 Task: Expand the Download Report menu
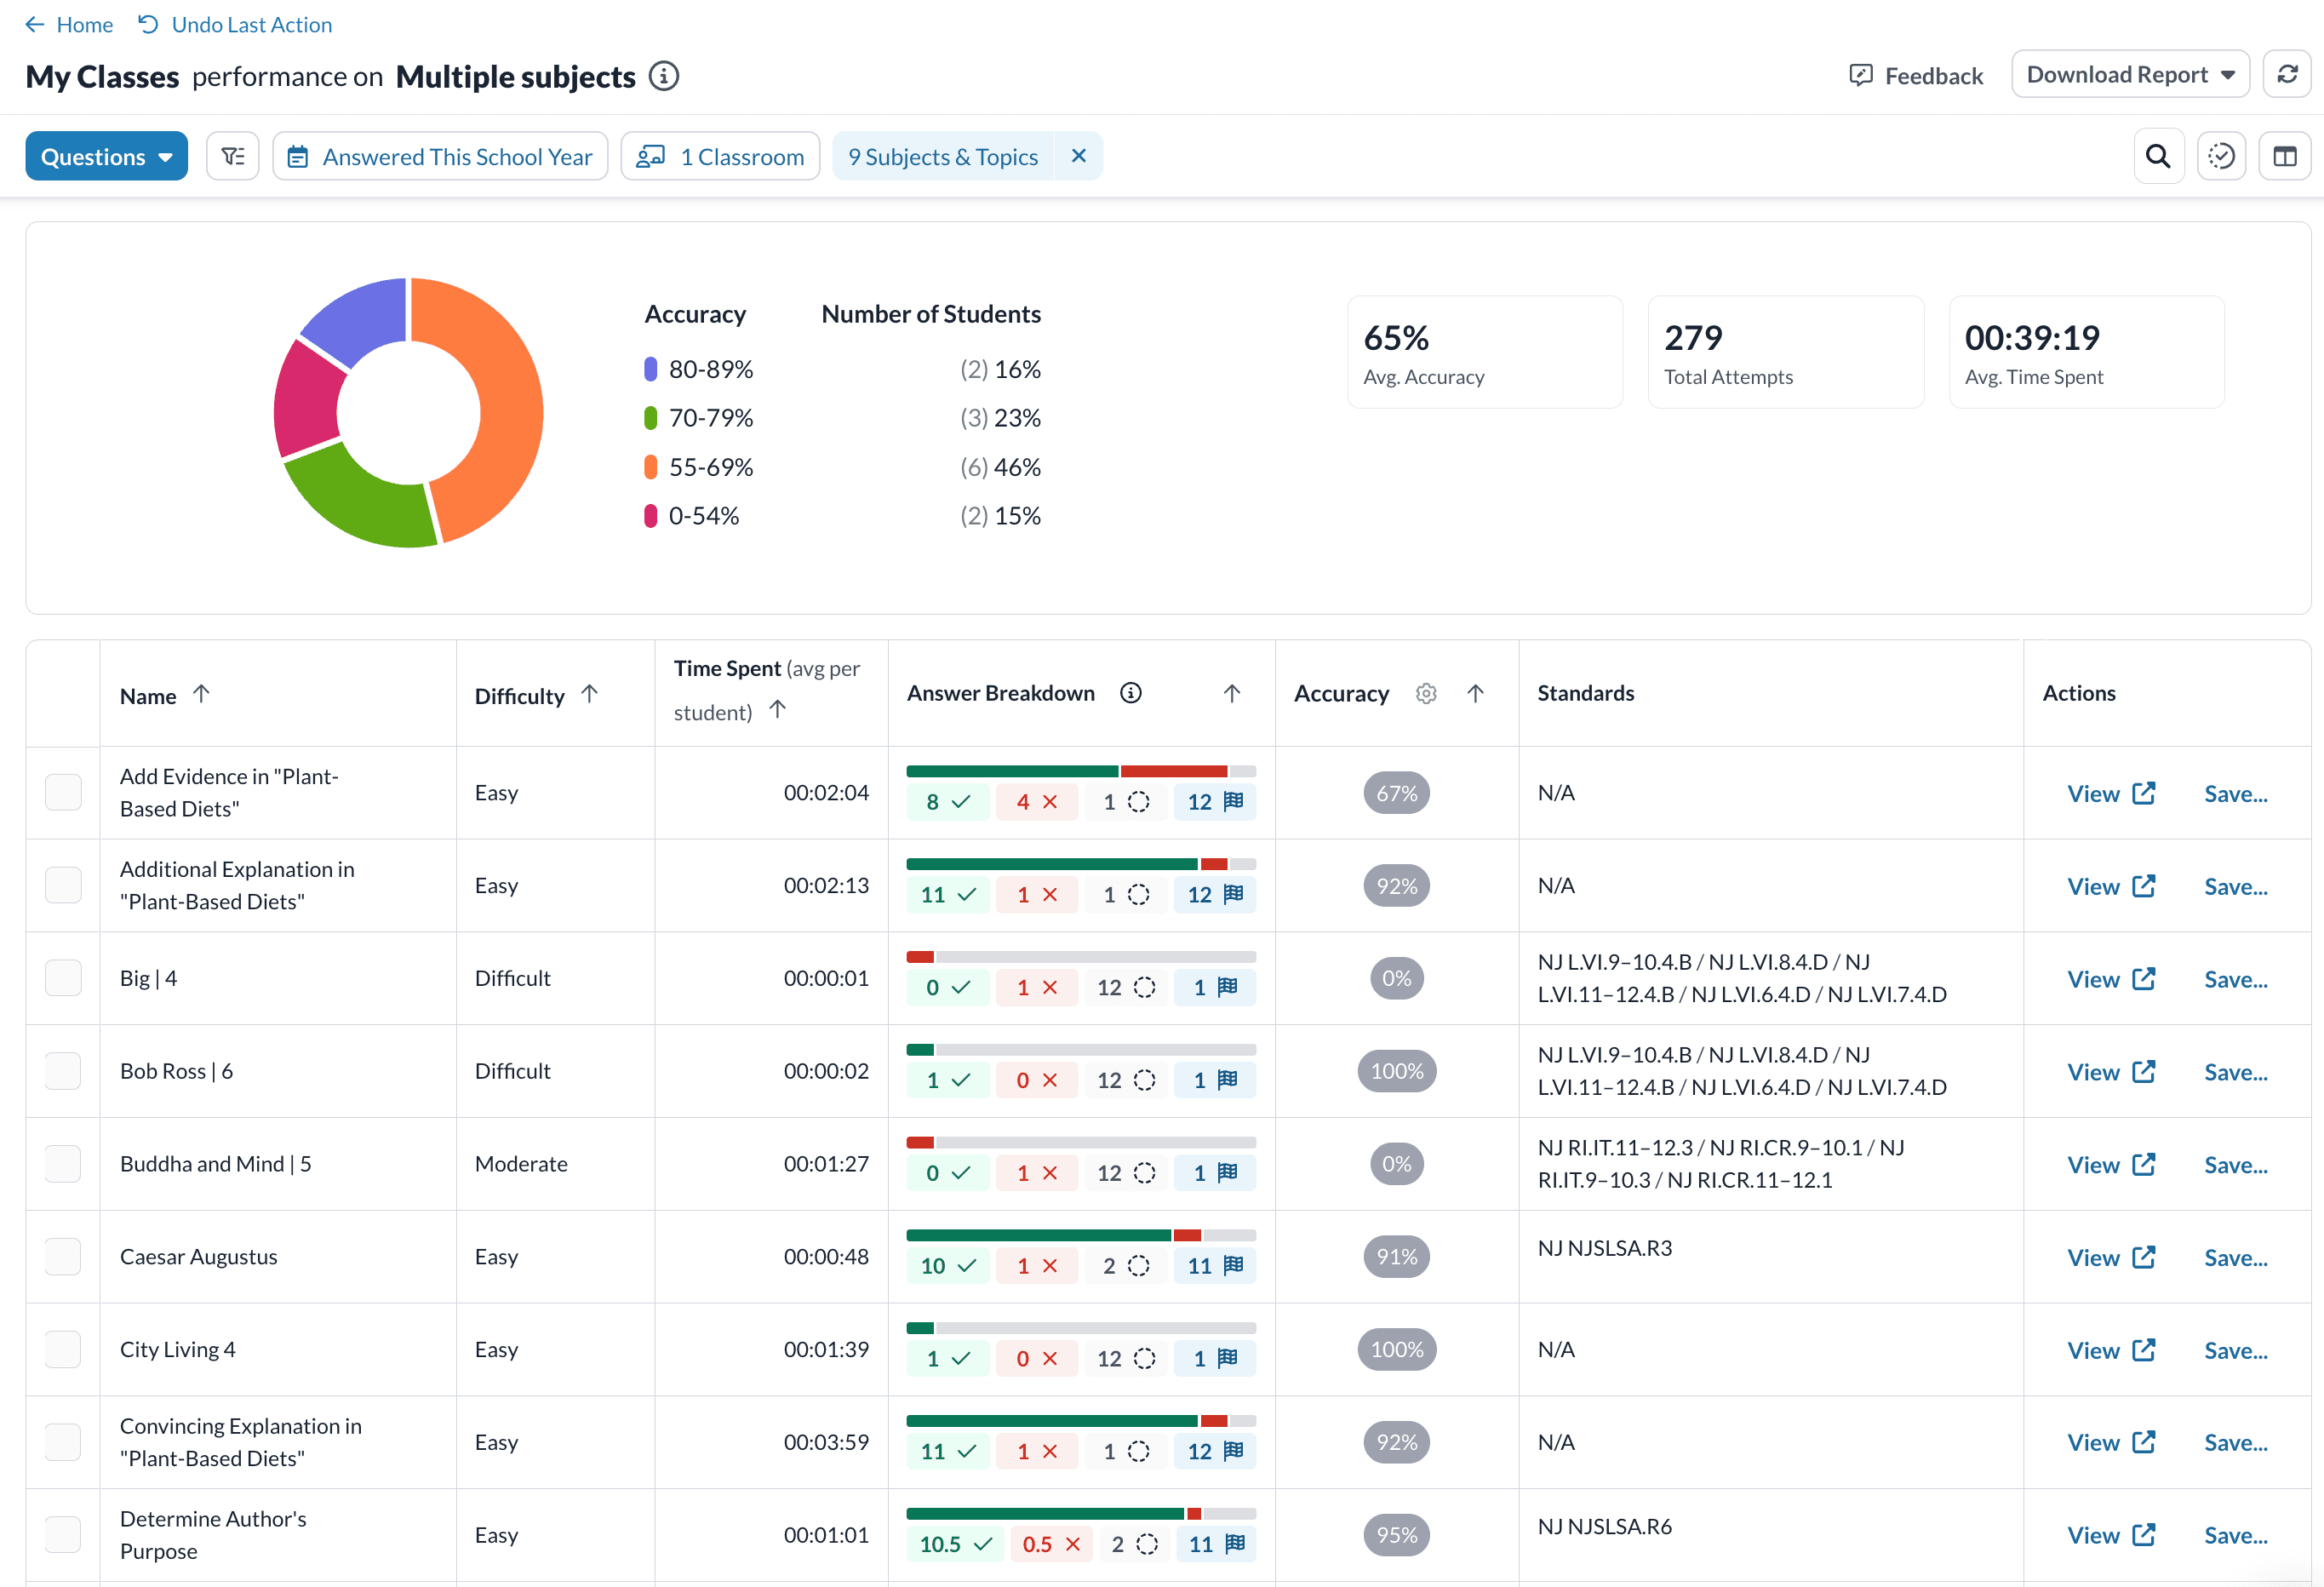[x=2129, y=75]
